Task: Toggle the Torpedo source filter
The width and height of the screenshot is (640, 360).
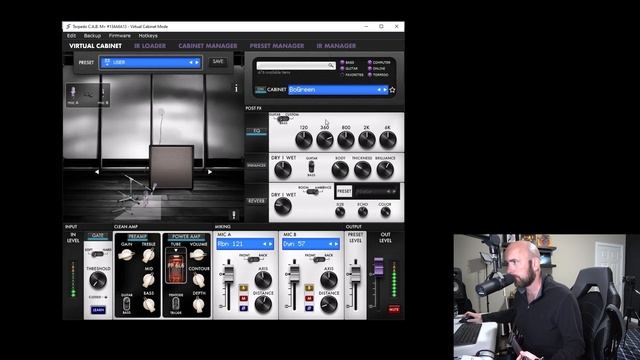Action: (x=369, y=75)
